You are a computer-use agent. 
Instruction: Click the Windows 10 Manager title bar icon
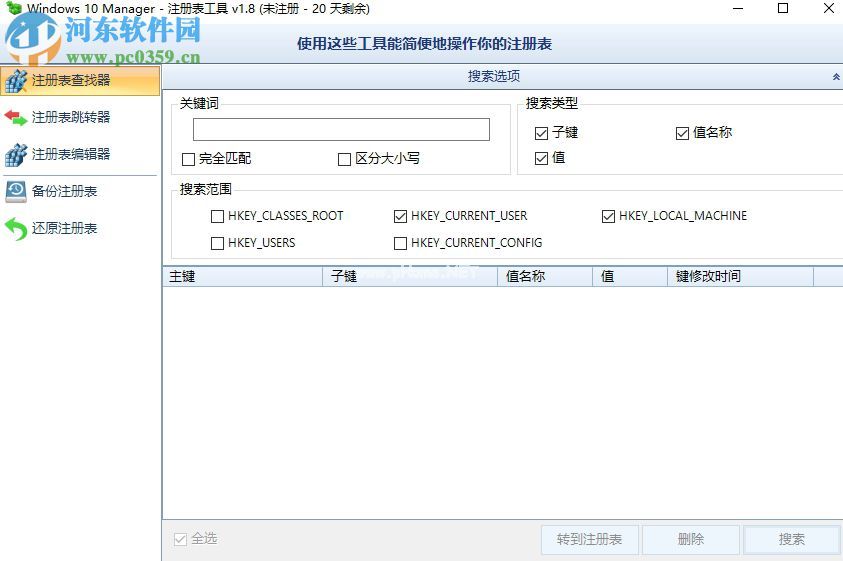click(14, 8)
